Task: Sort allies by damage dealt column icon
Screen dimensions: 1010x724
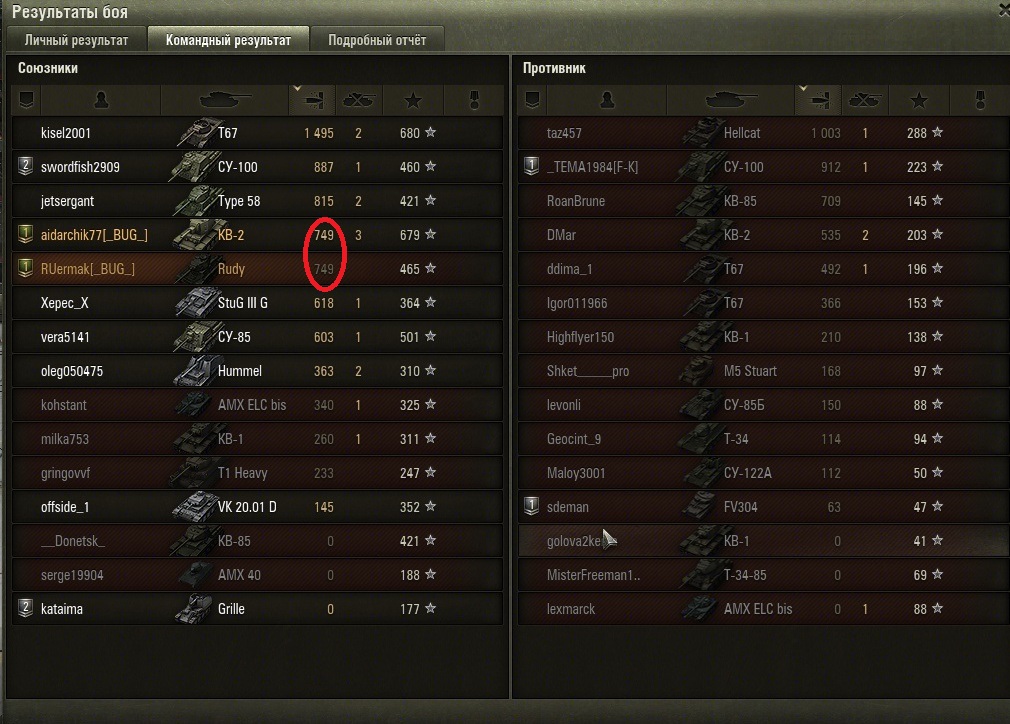Action: [x=313, y=100]
